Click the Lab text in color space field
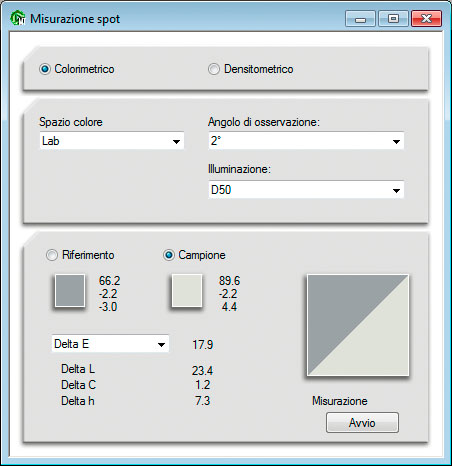 click(51, 141)
